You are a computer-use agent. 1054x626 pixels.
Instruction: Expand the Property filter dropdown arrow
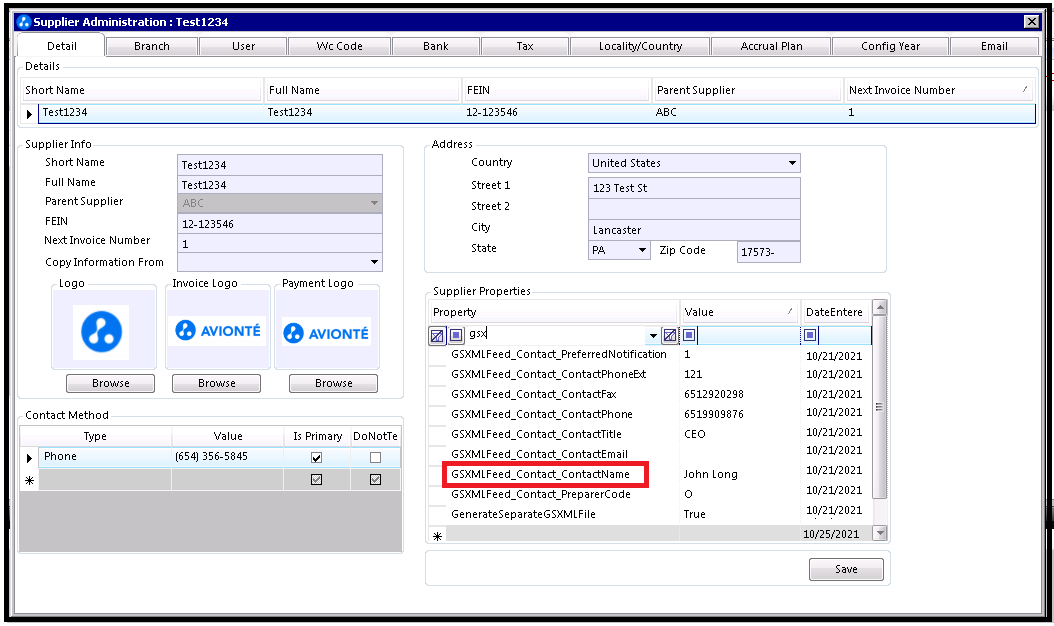653,335
